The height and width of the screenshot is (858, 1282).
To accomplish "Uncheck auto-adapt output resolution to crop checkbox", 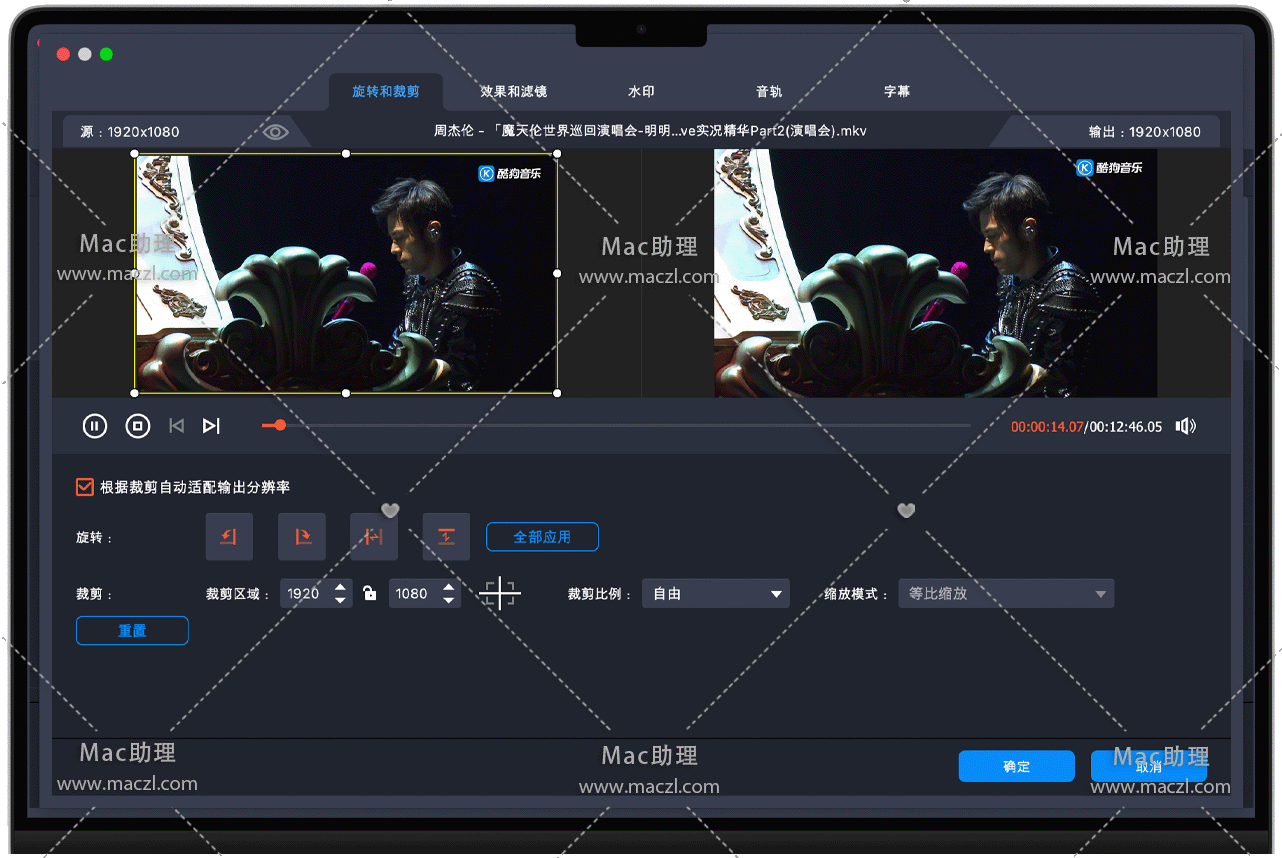I will (x=85, y=487).
